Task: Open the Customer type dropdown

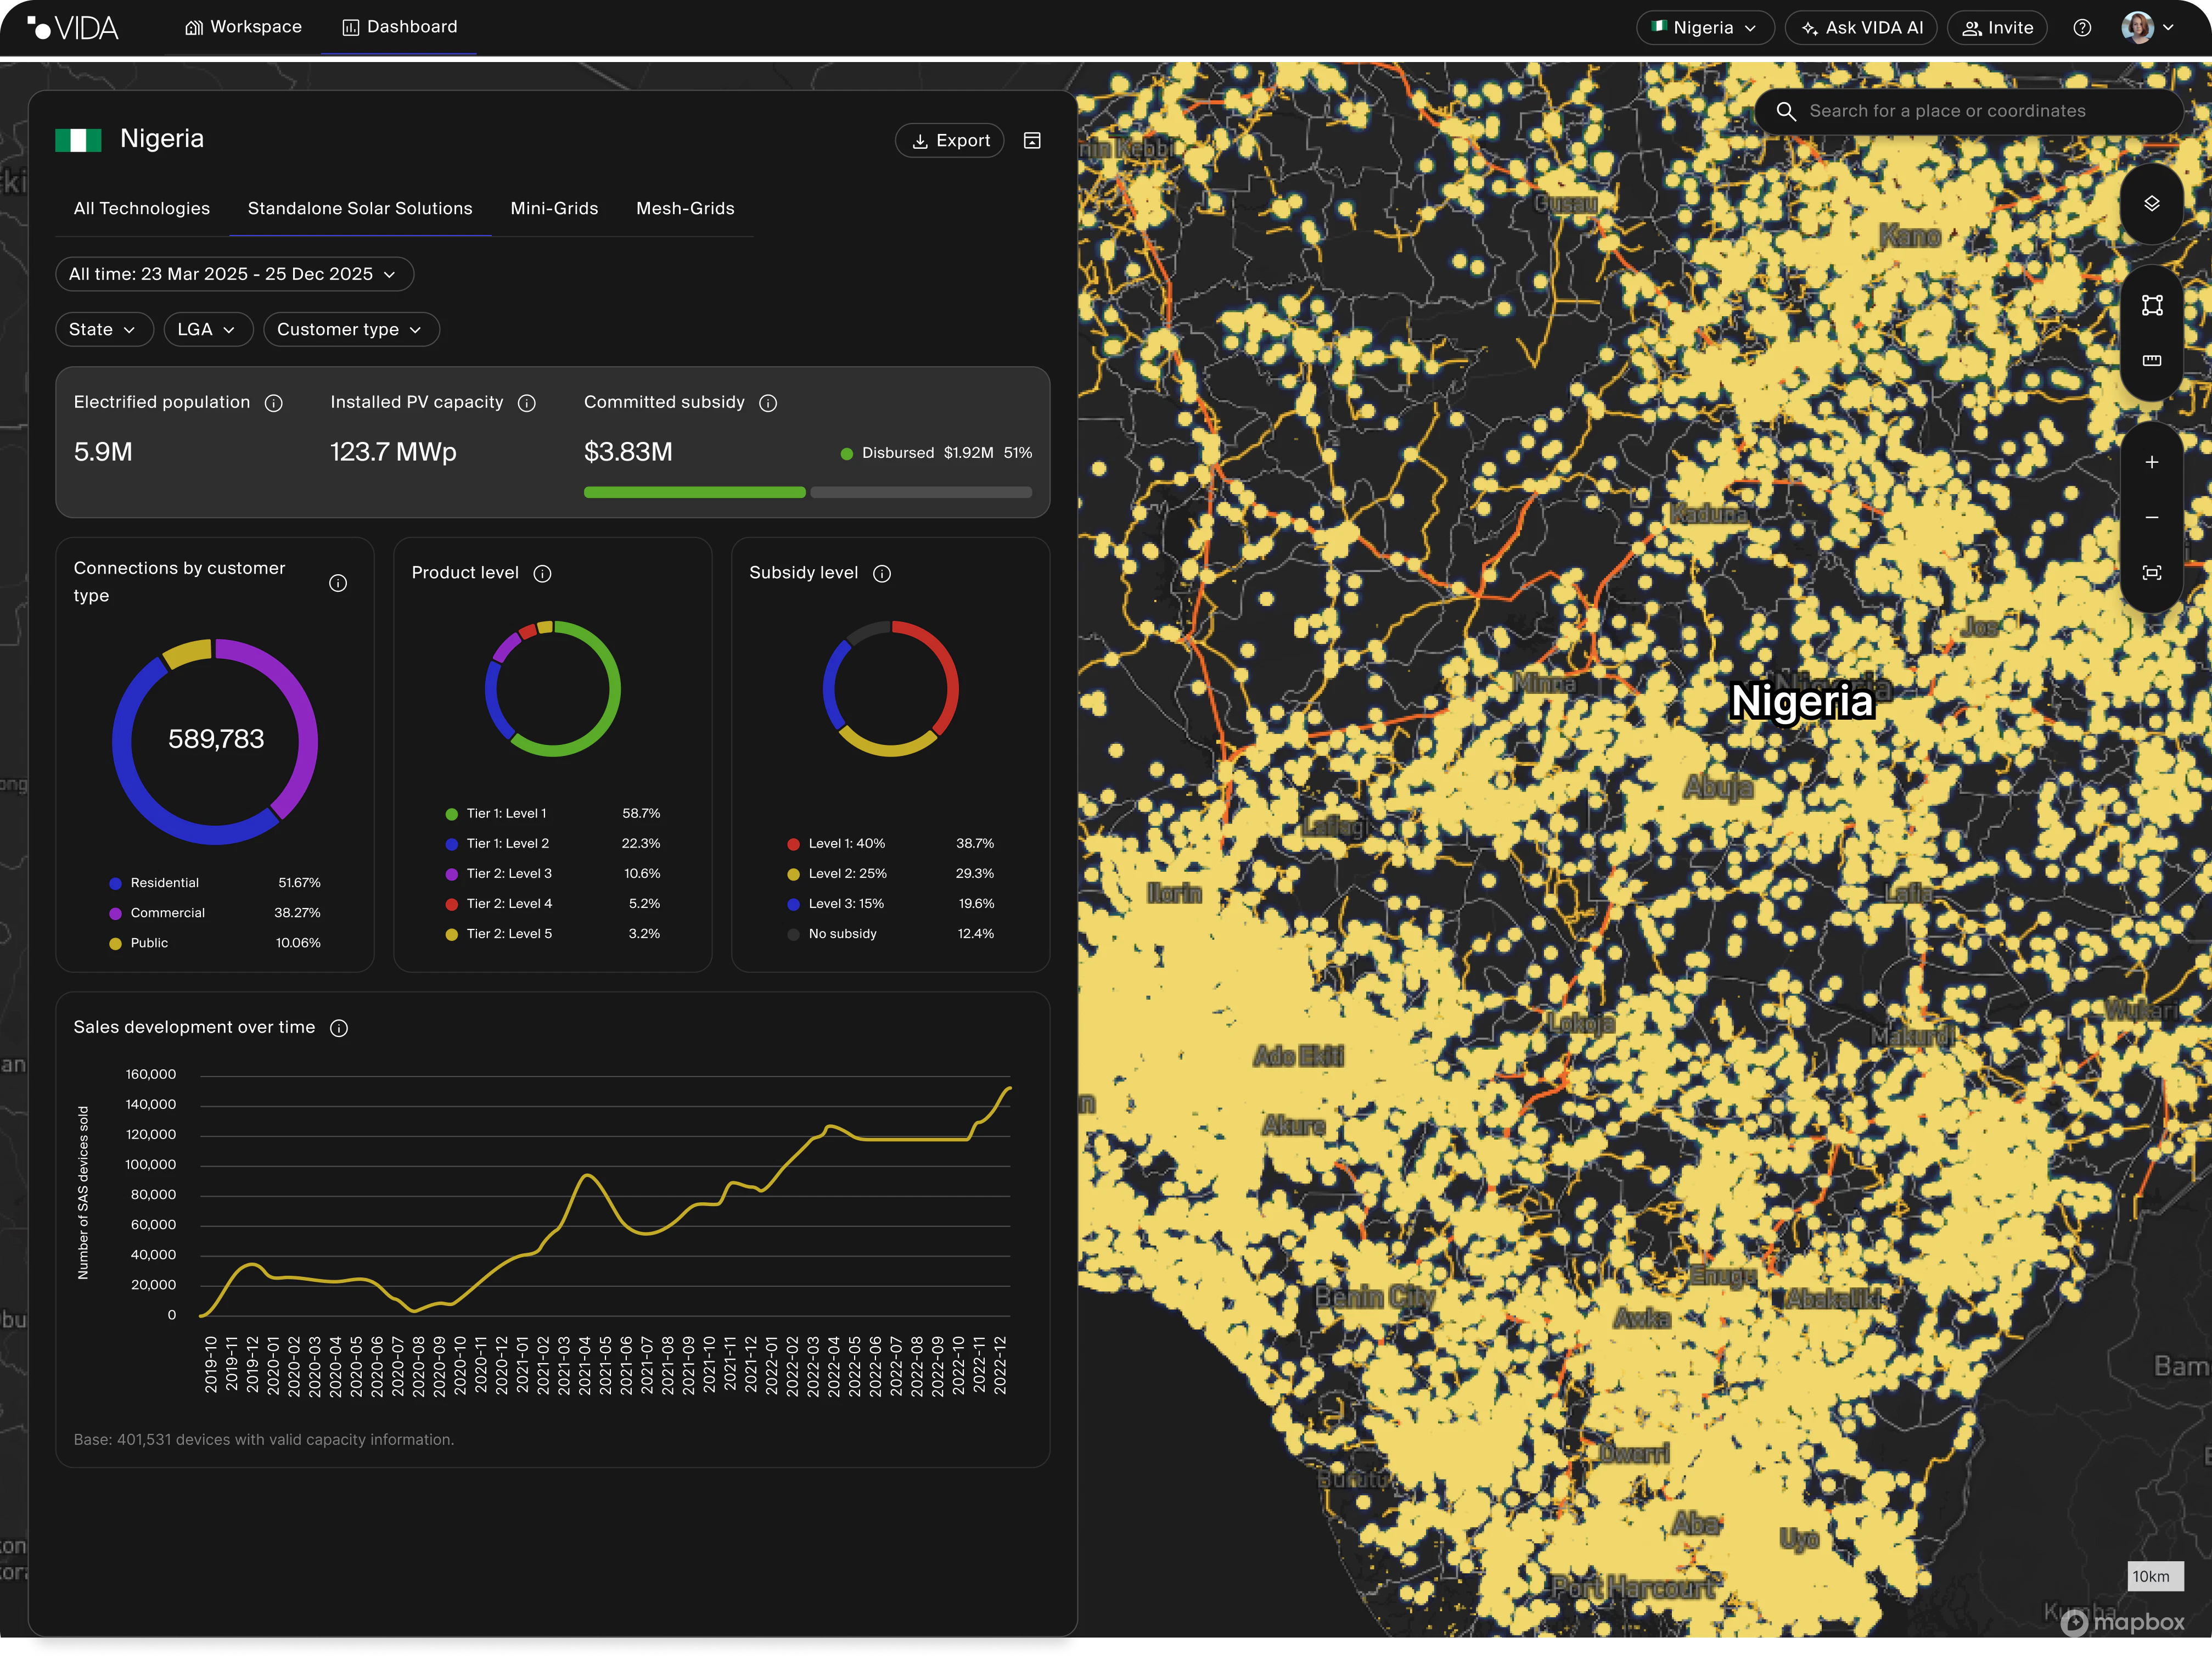Action: pyautogui.click(x=350, y=330)
